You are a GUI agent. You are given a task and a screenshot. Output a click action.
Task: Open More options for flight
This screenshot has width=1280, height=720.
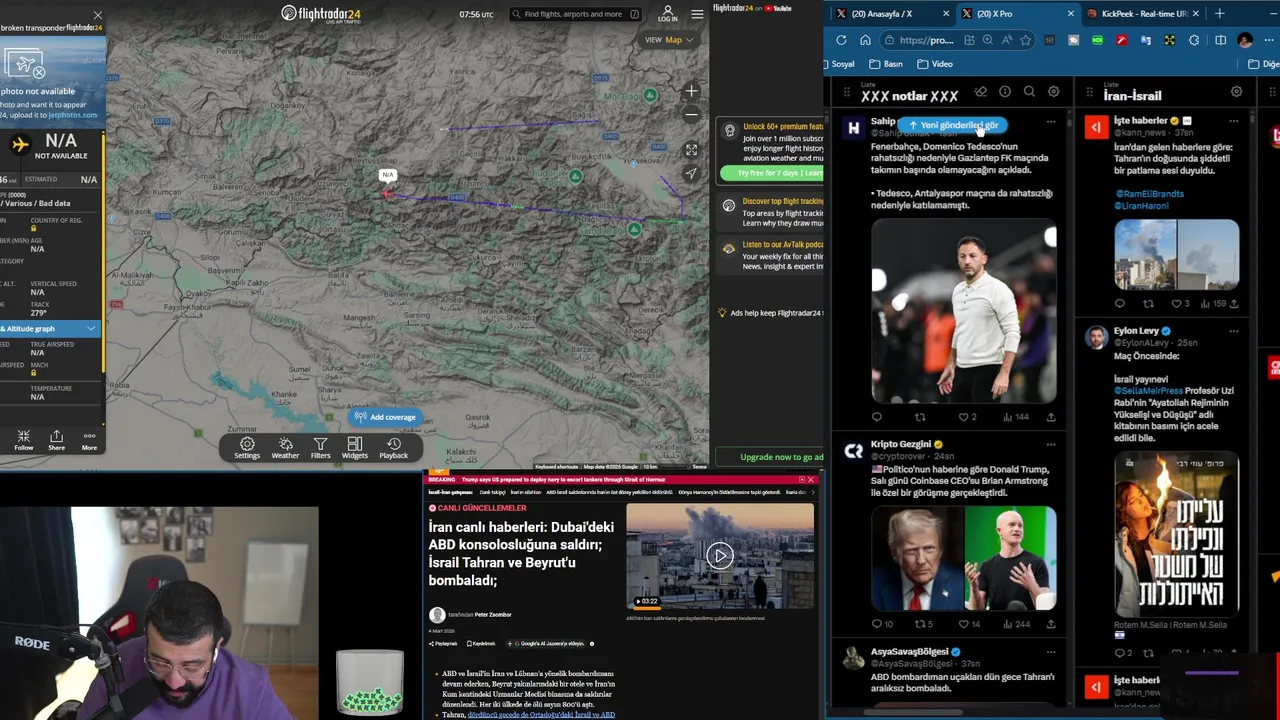pyautogui.click(x=89, y=440)
